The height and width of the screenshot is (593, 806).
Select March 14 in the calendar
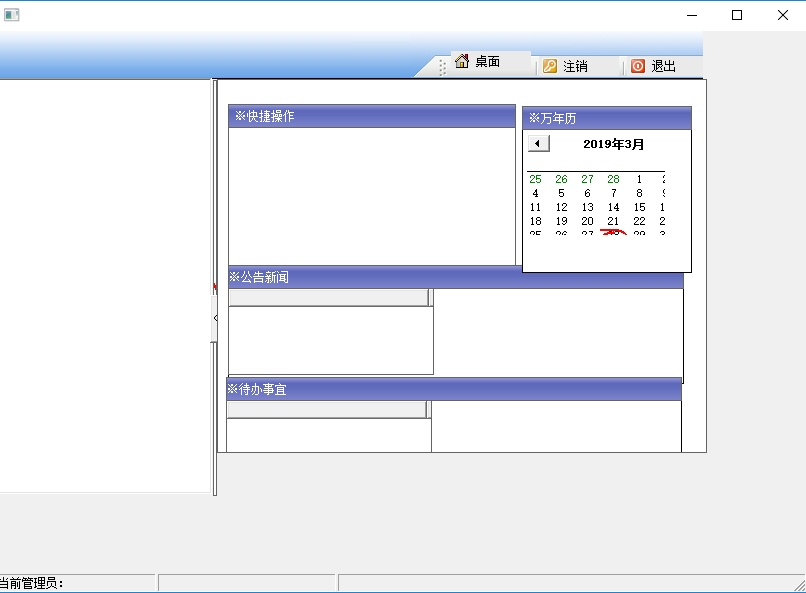click(x=614, y=207)
